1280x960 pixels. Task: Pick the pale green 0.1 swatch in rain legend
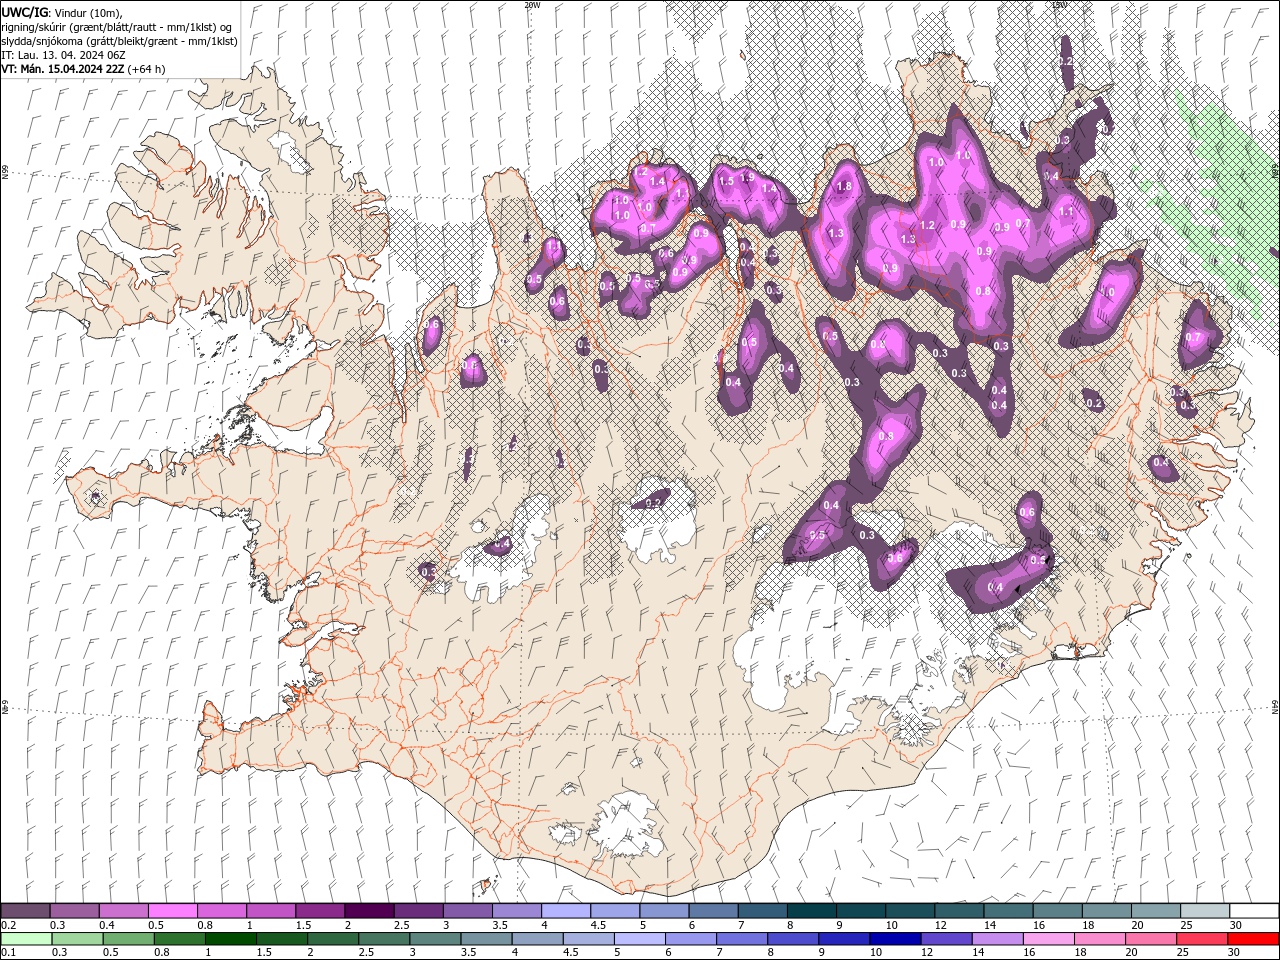click(26, 939)
